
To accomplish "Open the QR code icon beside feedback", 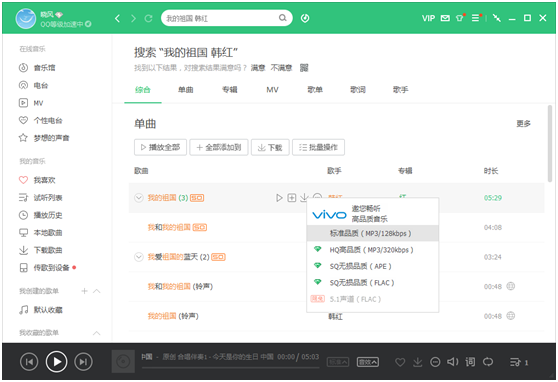I will 304,68.
